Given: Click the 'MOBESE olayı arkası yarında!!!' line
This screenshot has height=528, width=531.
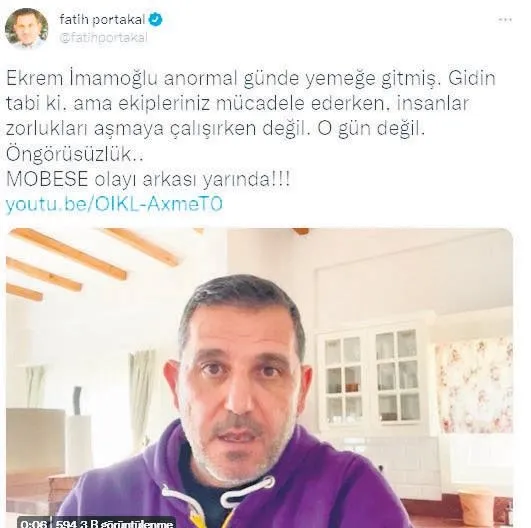Looking at the screenshot, I should (148, 179).
